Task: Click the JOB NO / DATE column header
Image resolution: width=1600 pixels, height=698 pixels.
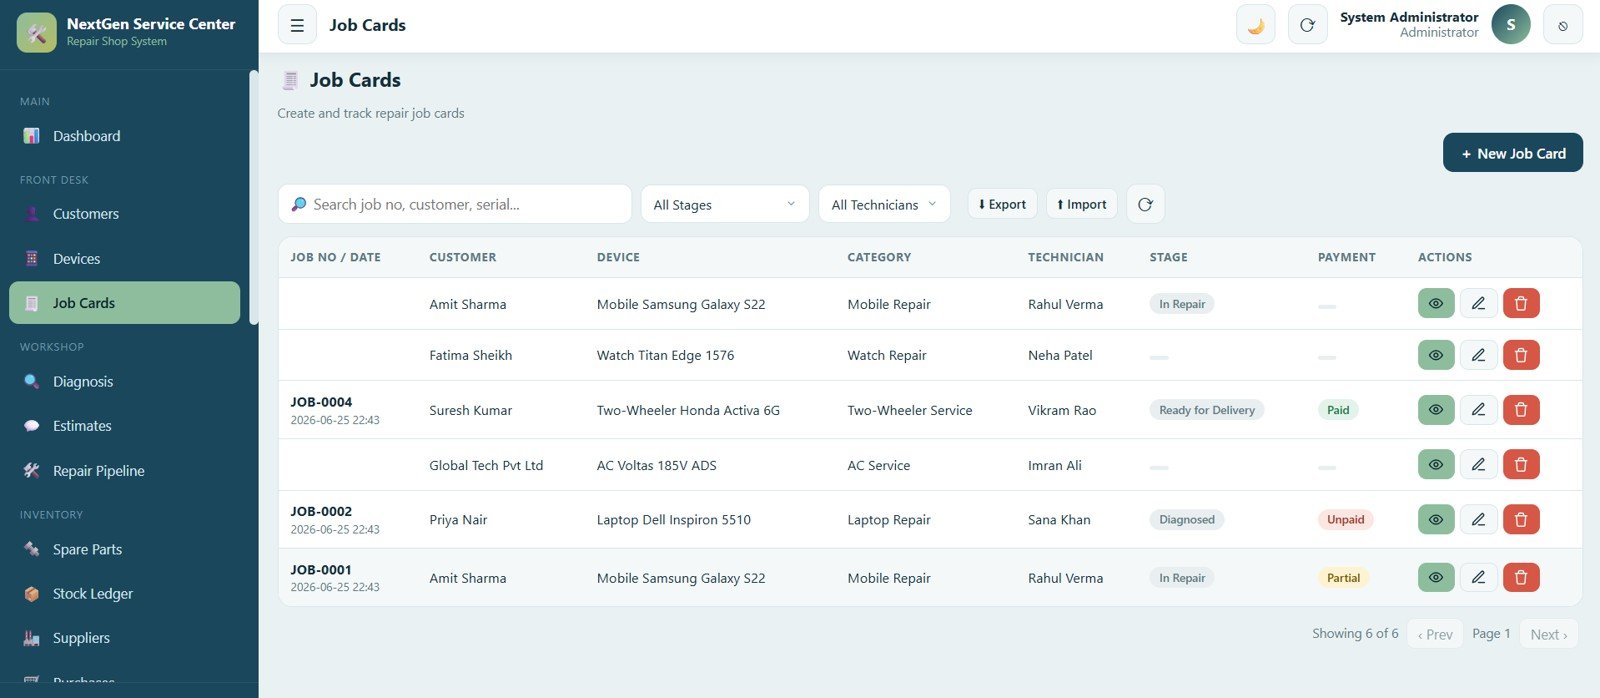Action: 336,257
